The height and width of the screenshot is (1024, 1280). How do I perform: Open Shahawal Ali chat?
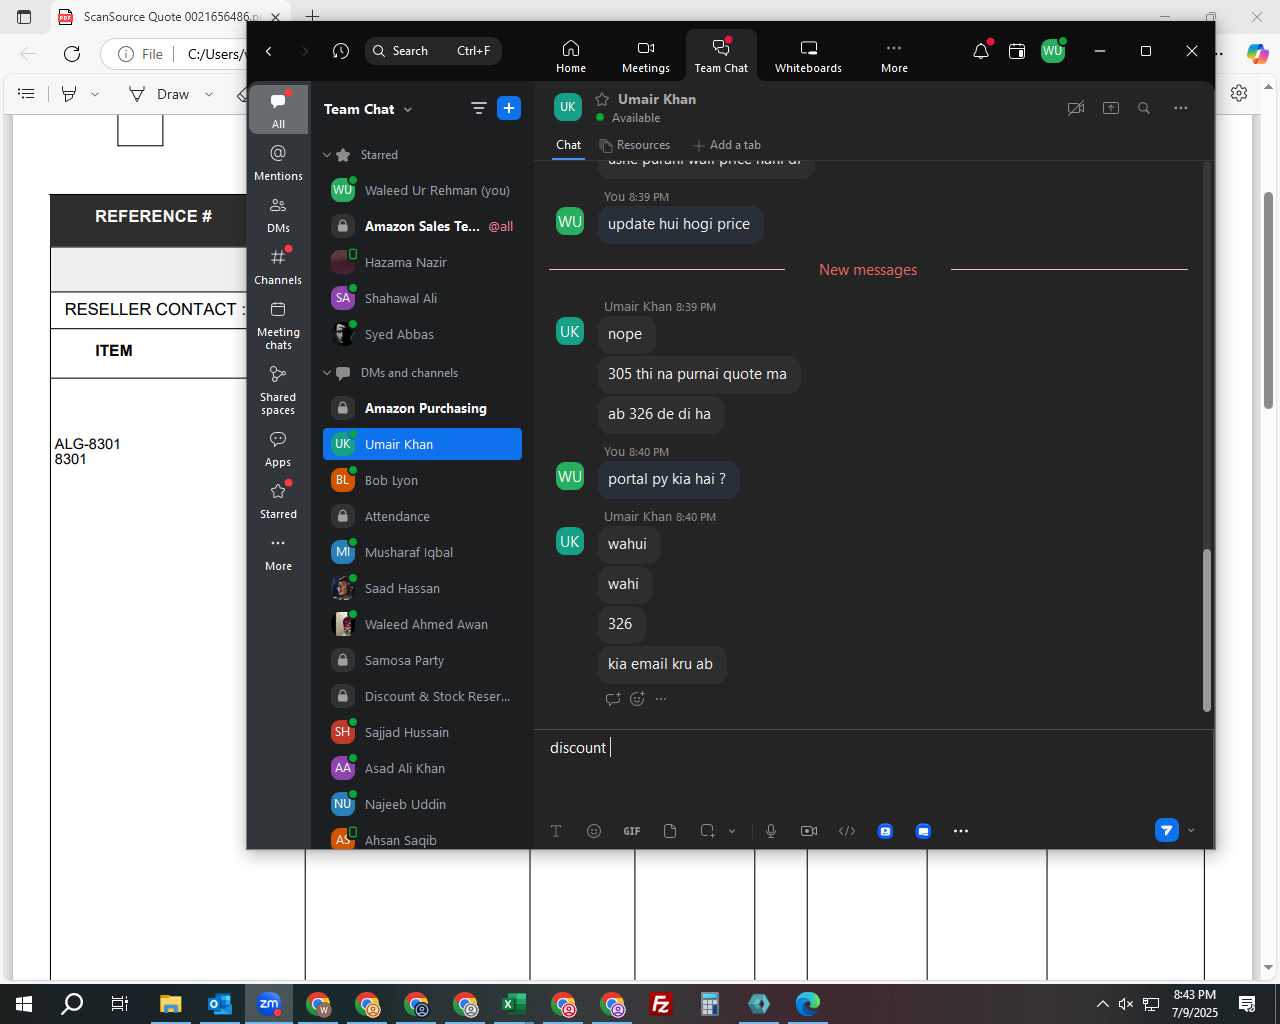click(422, 298)
